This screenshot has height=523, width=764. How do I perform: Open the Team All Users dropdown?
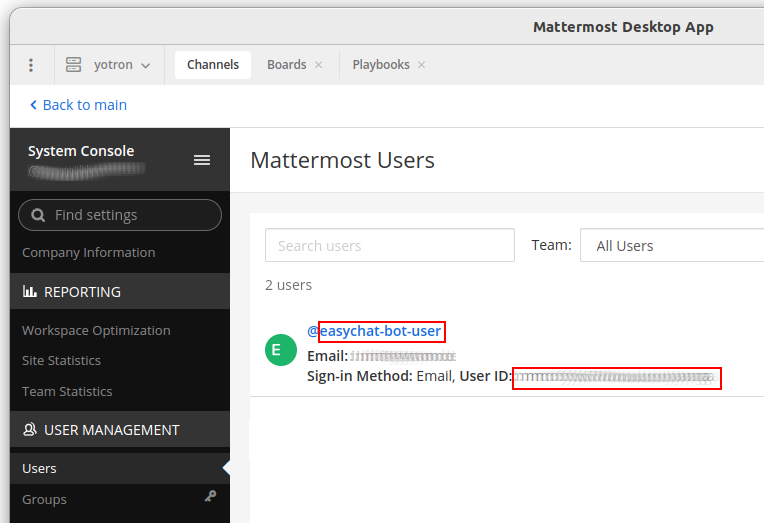[672, 245]
